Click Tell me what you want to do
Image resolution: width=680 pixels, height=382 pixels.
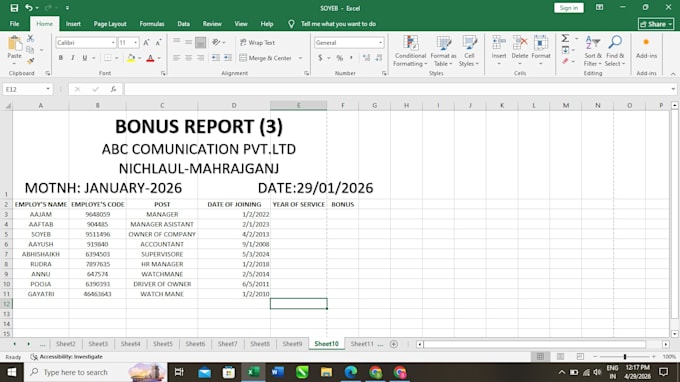point(338,24)
